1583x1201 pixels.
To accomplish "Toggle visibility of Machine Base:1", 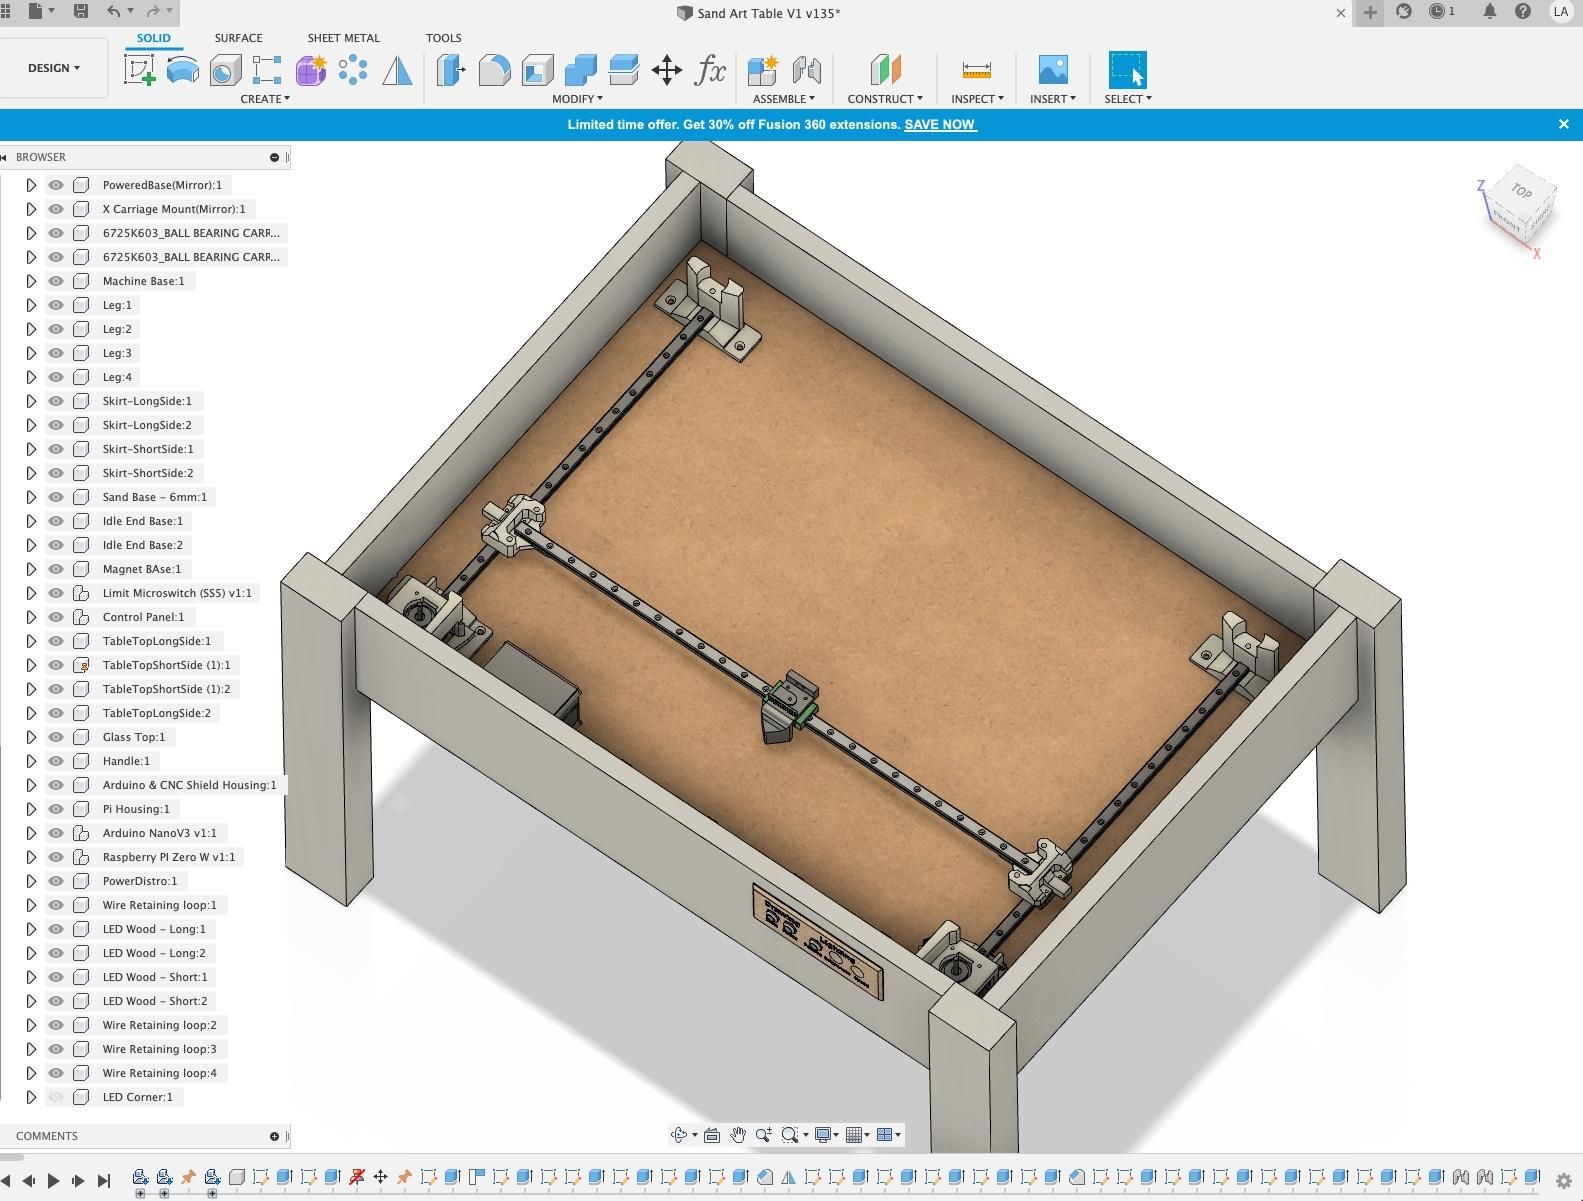I will tap(56, 281).
